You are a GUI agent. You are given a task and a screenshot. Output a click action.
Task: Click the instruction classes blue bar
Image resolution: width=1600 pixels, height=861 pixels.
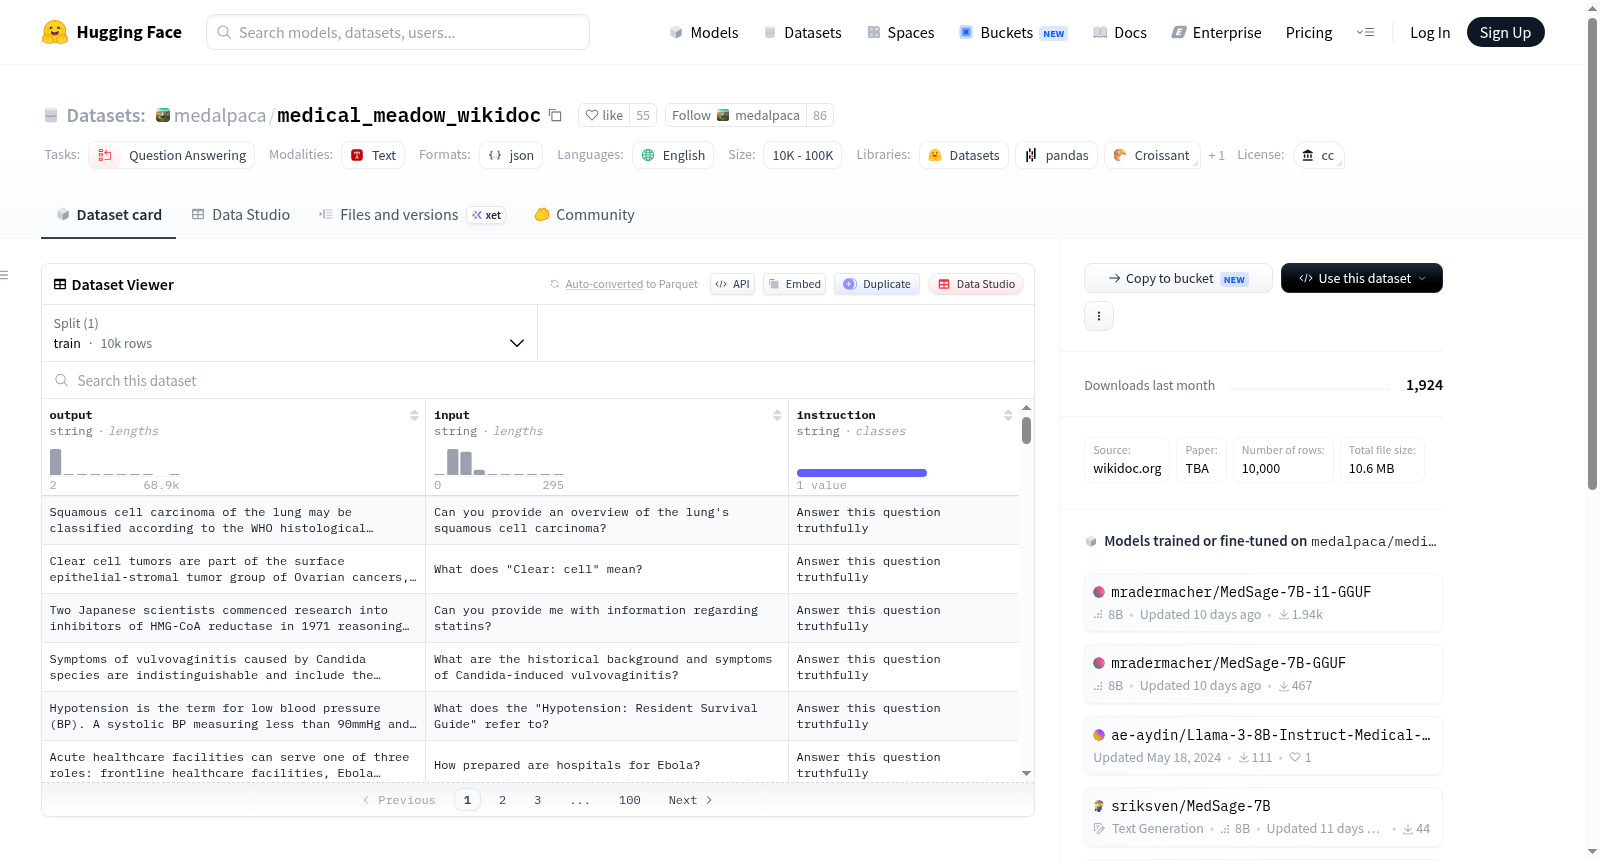click(x=861, y=473)
